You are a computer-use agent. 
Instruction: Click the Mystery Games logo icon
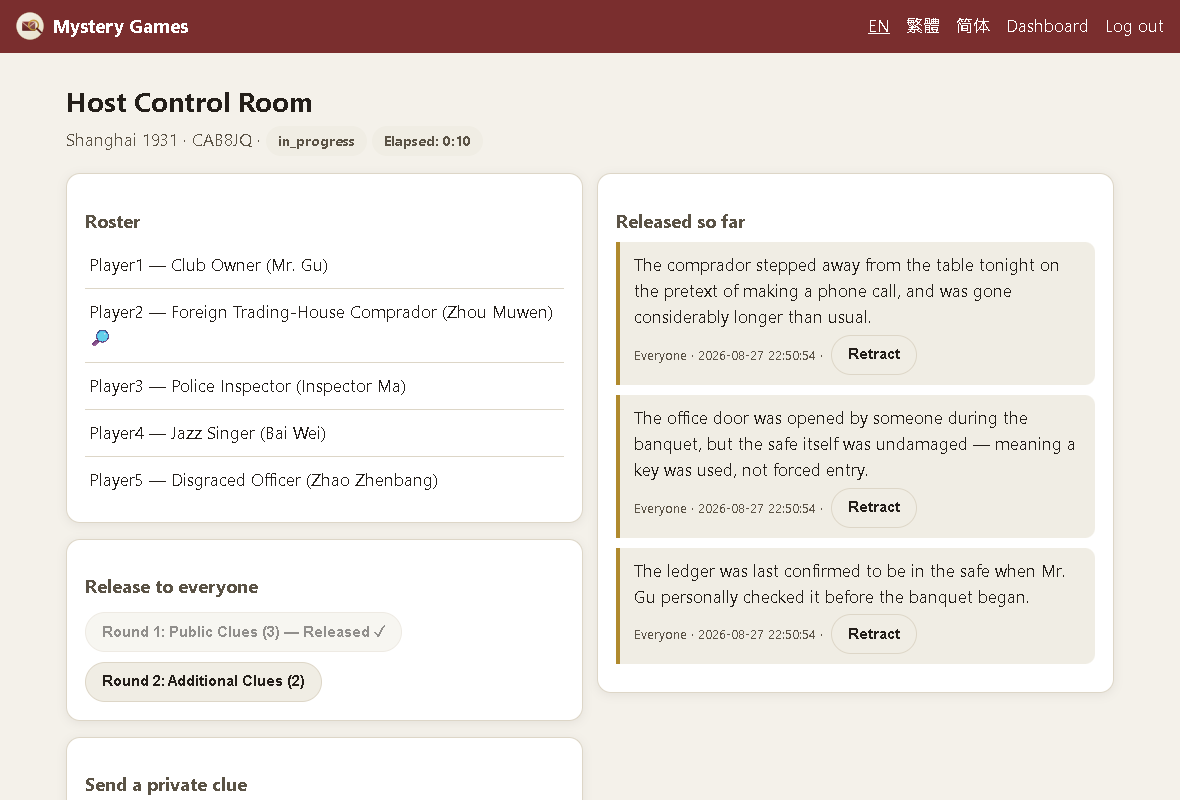pyautogui.click(x=30, y=26)
